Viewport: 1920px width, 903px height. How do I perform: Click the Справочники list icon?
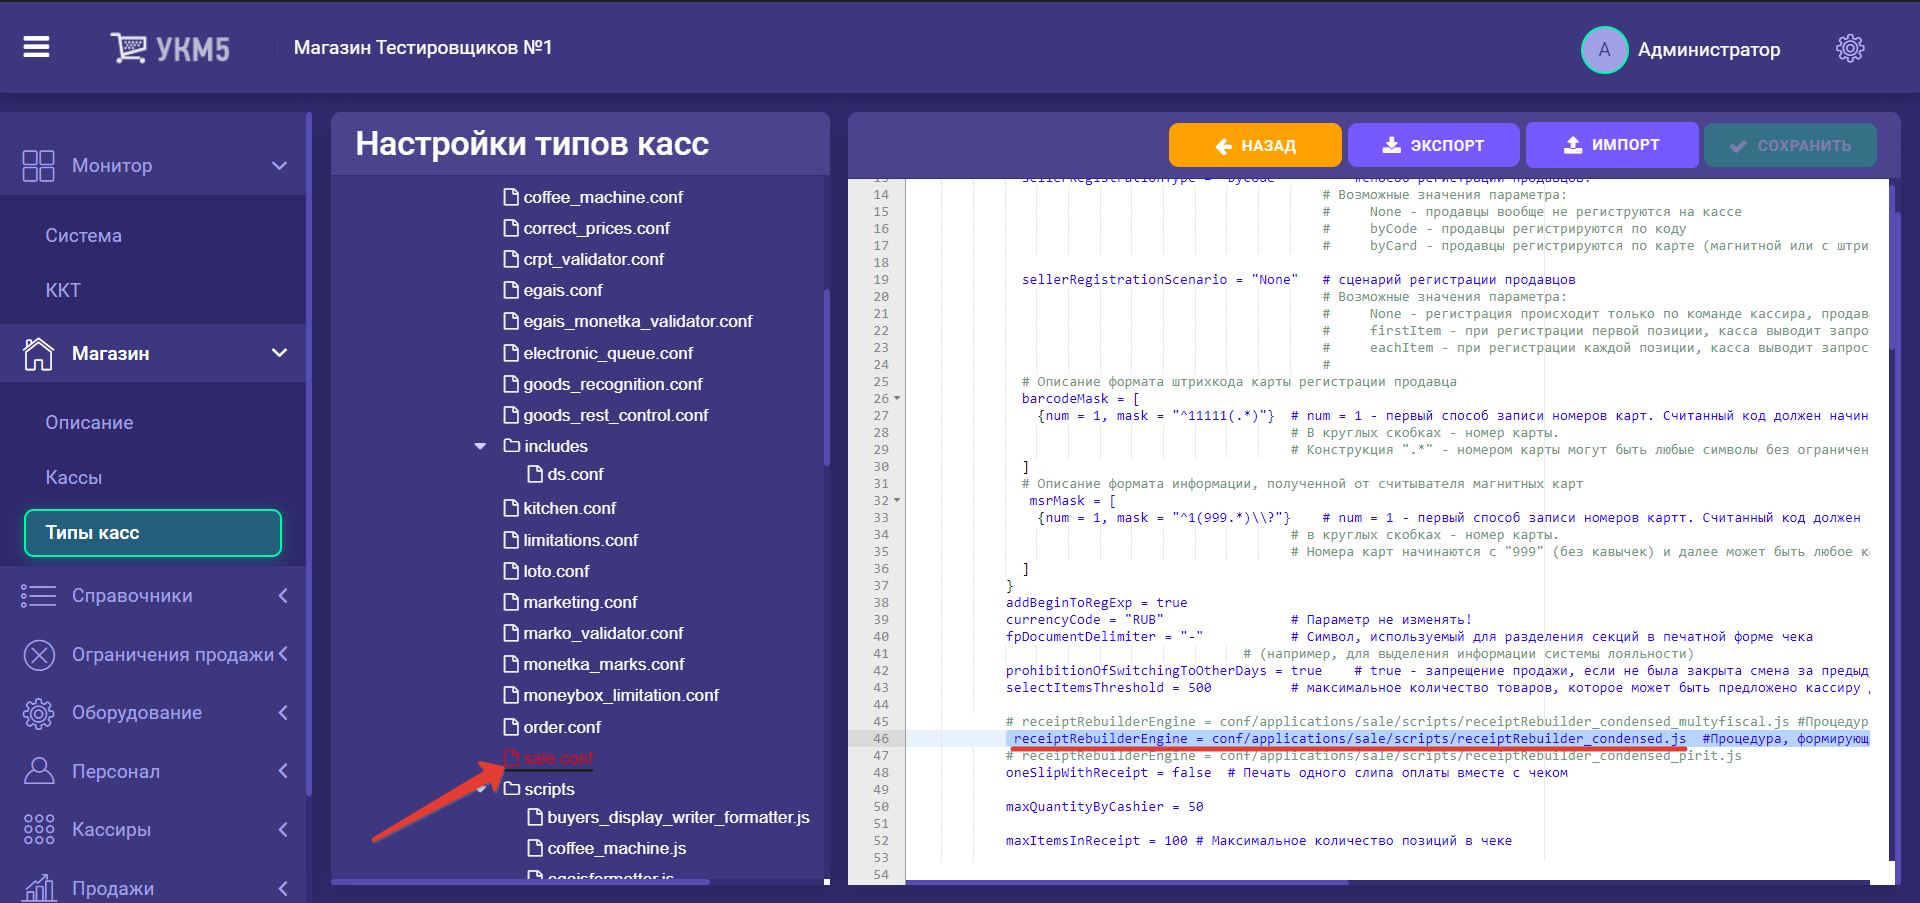pos(38,596)
